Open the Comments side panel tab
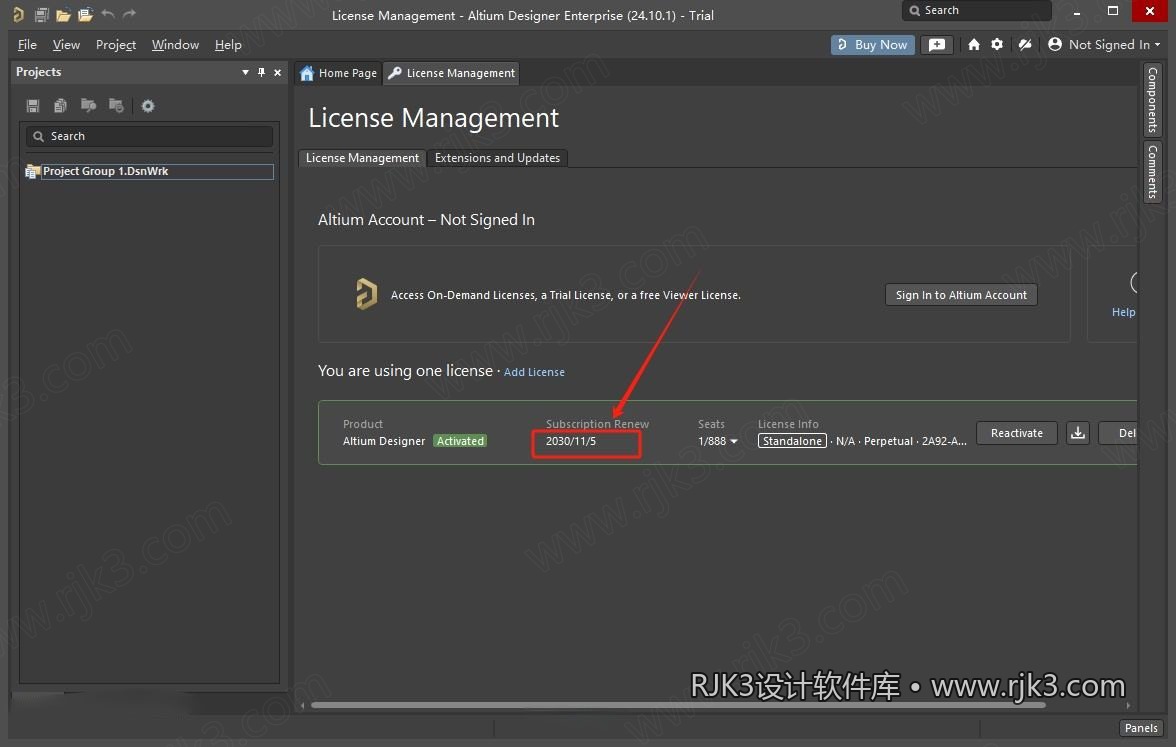Viewport: 1176px width, 747px height. pyautogui.click(x=1152, y=172)
